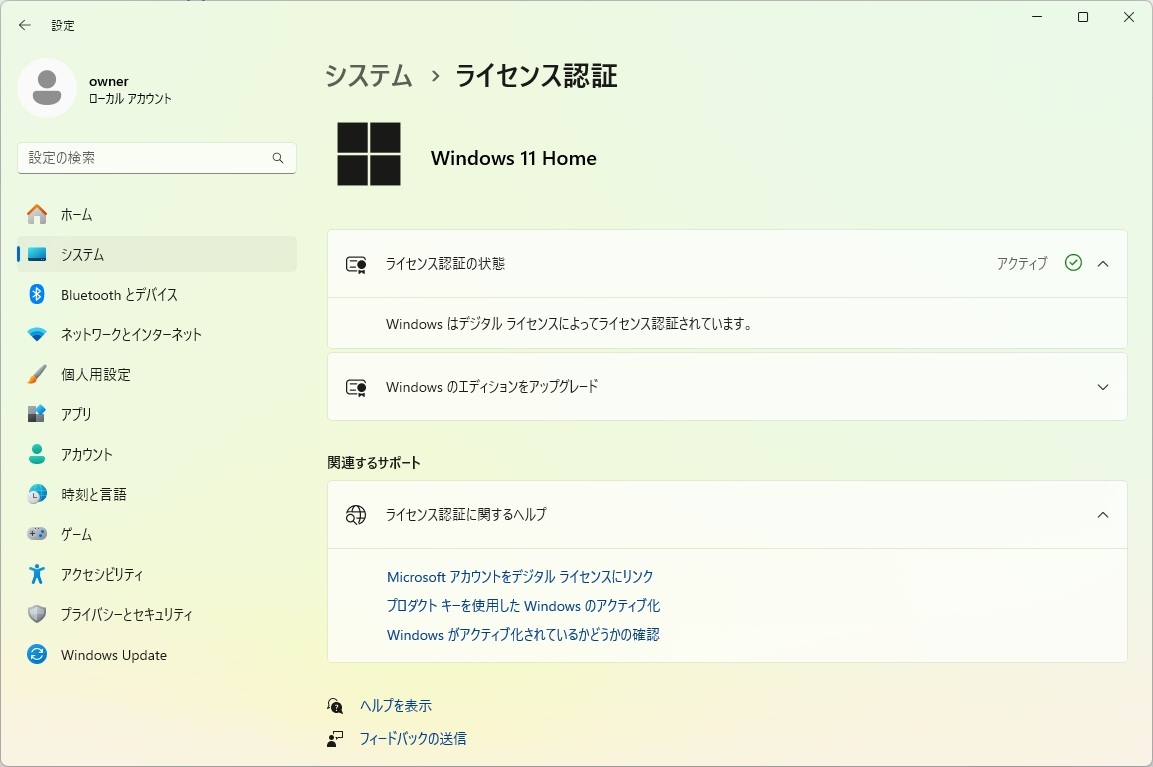Click the green checkmark next to アクティブ

point(1073,263)
